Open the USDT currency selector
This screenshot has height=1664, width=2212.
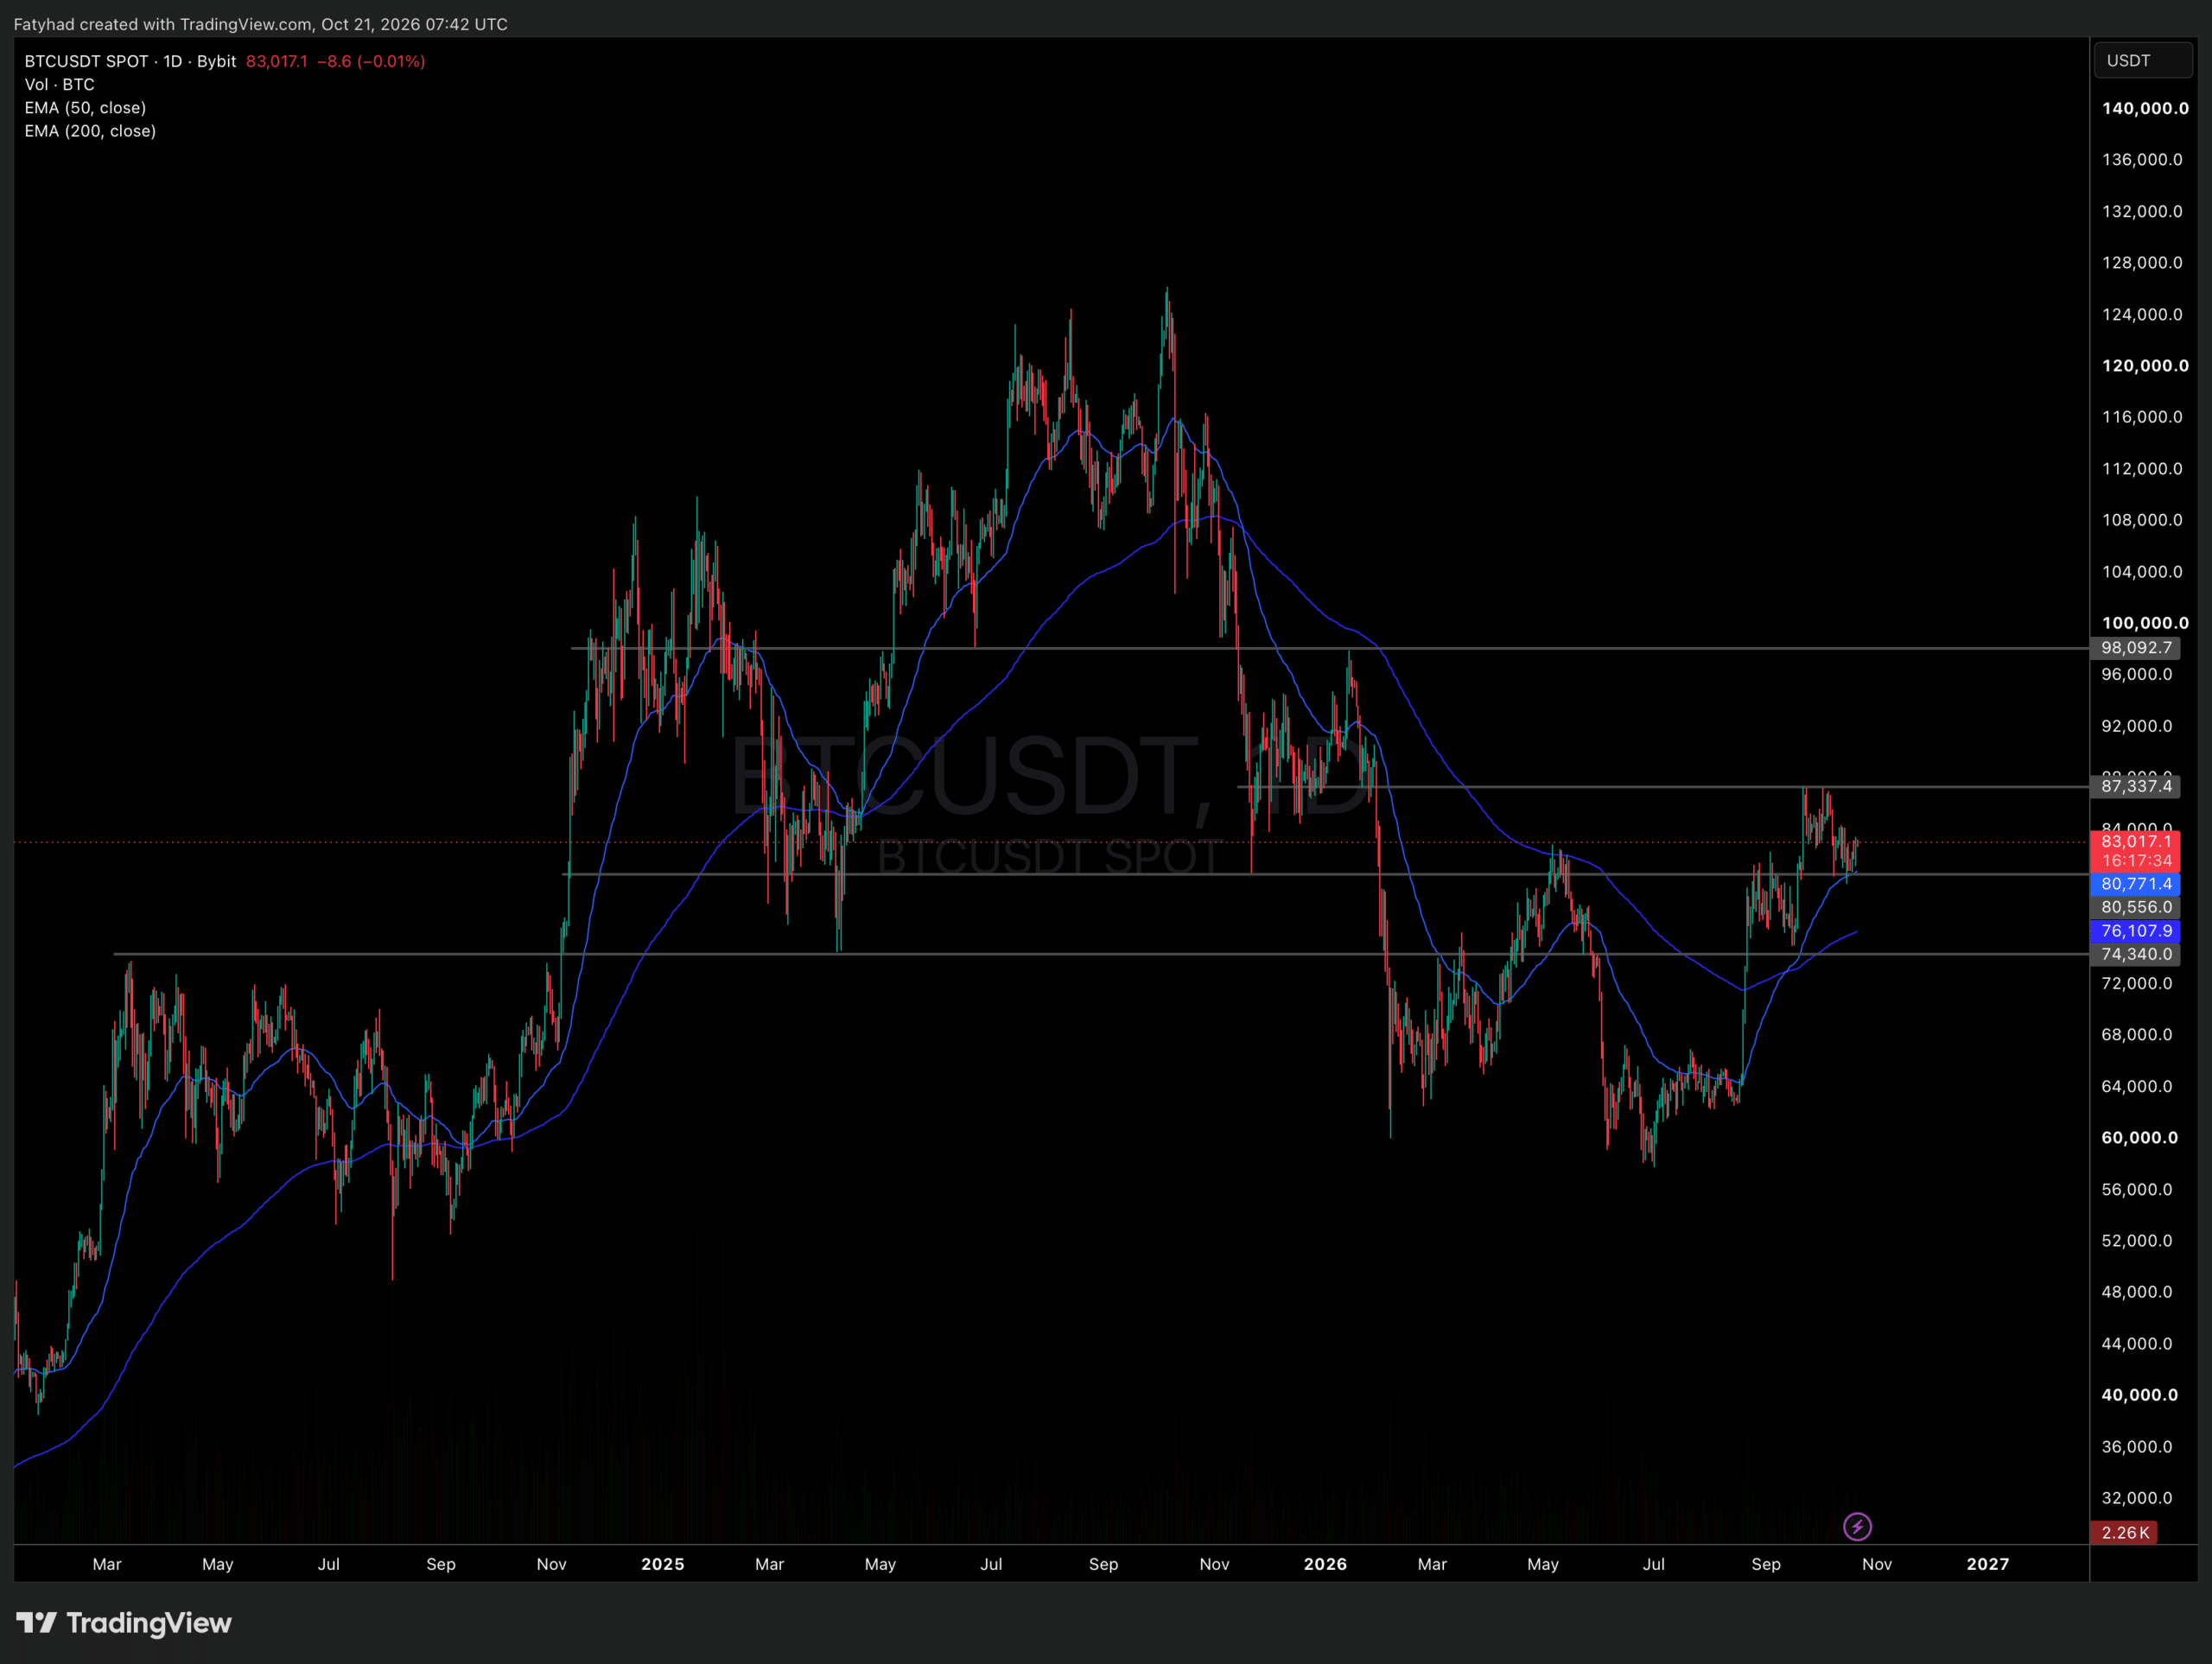pos(2142,61)
